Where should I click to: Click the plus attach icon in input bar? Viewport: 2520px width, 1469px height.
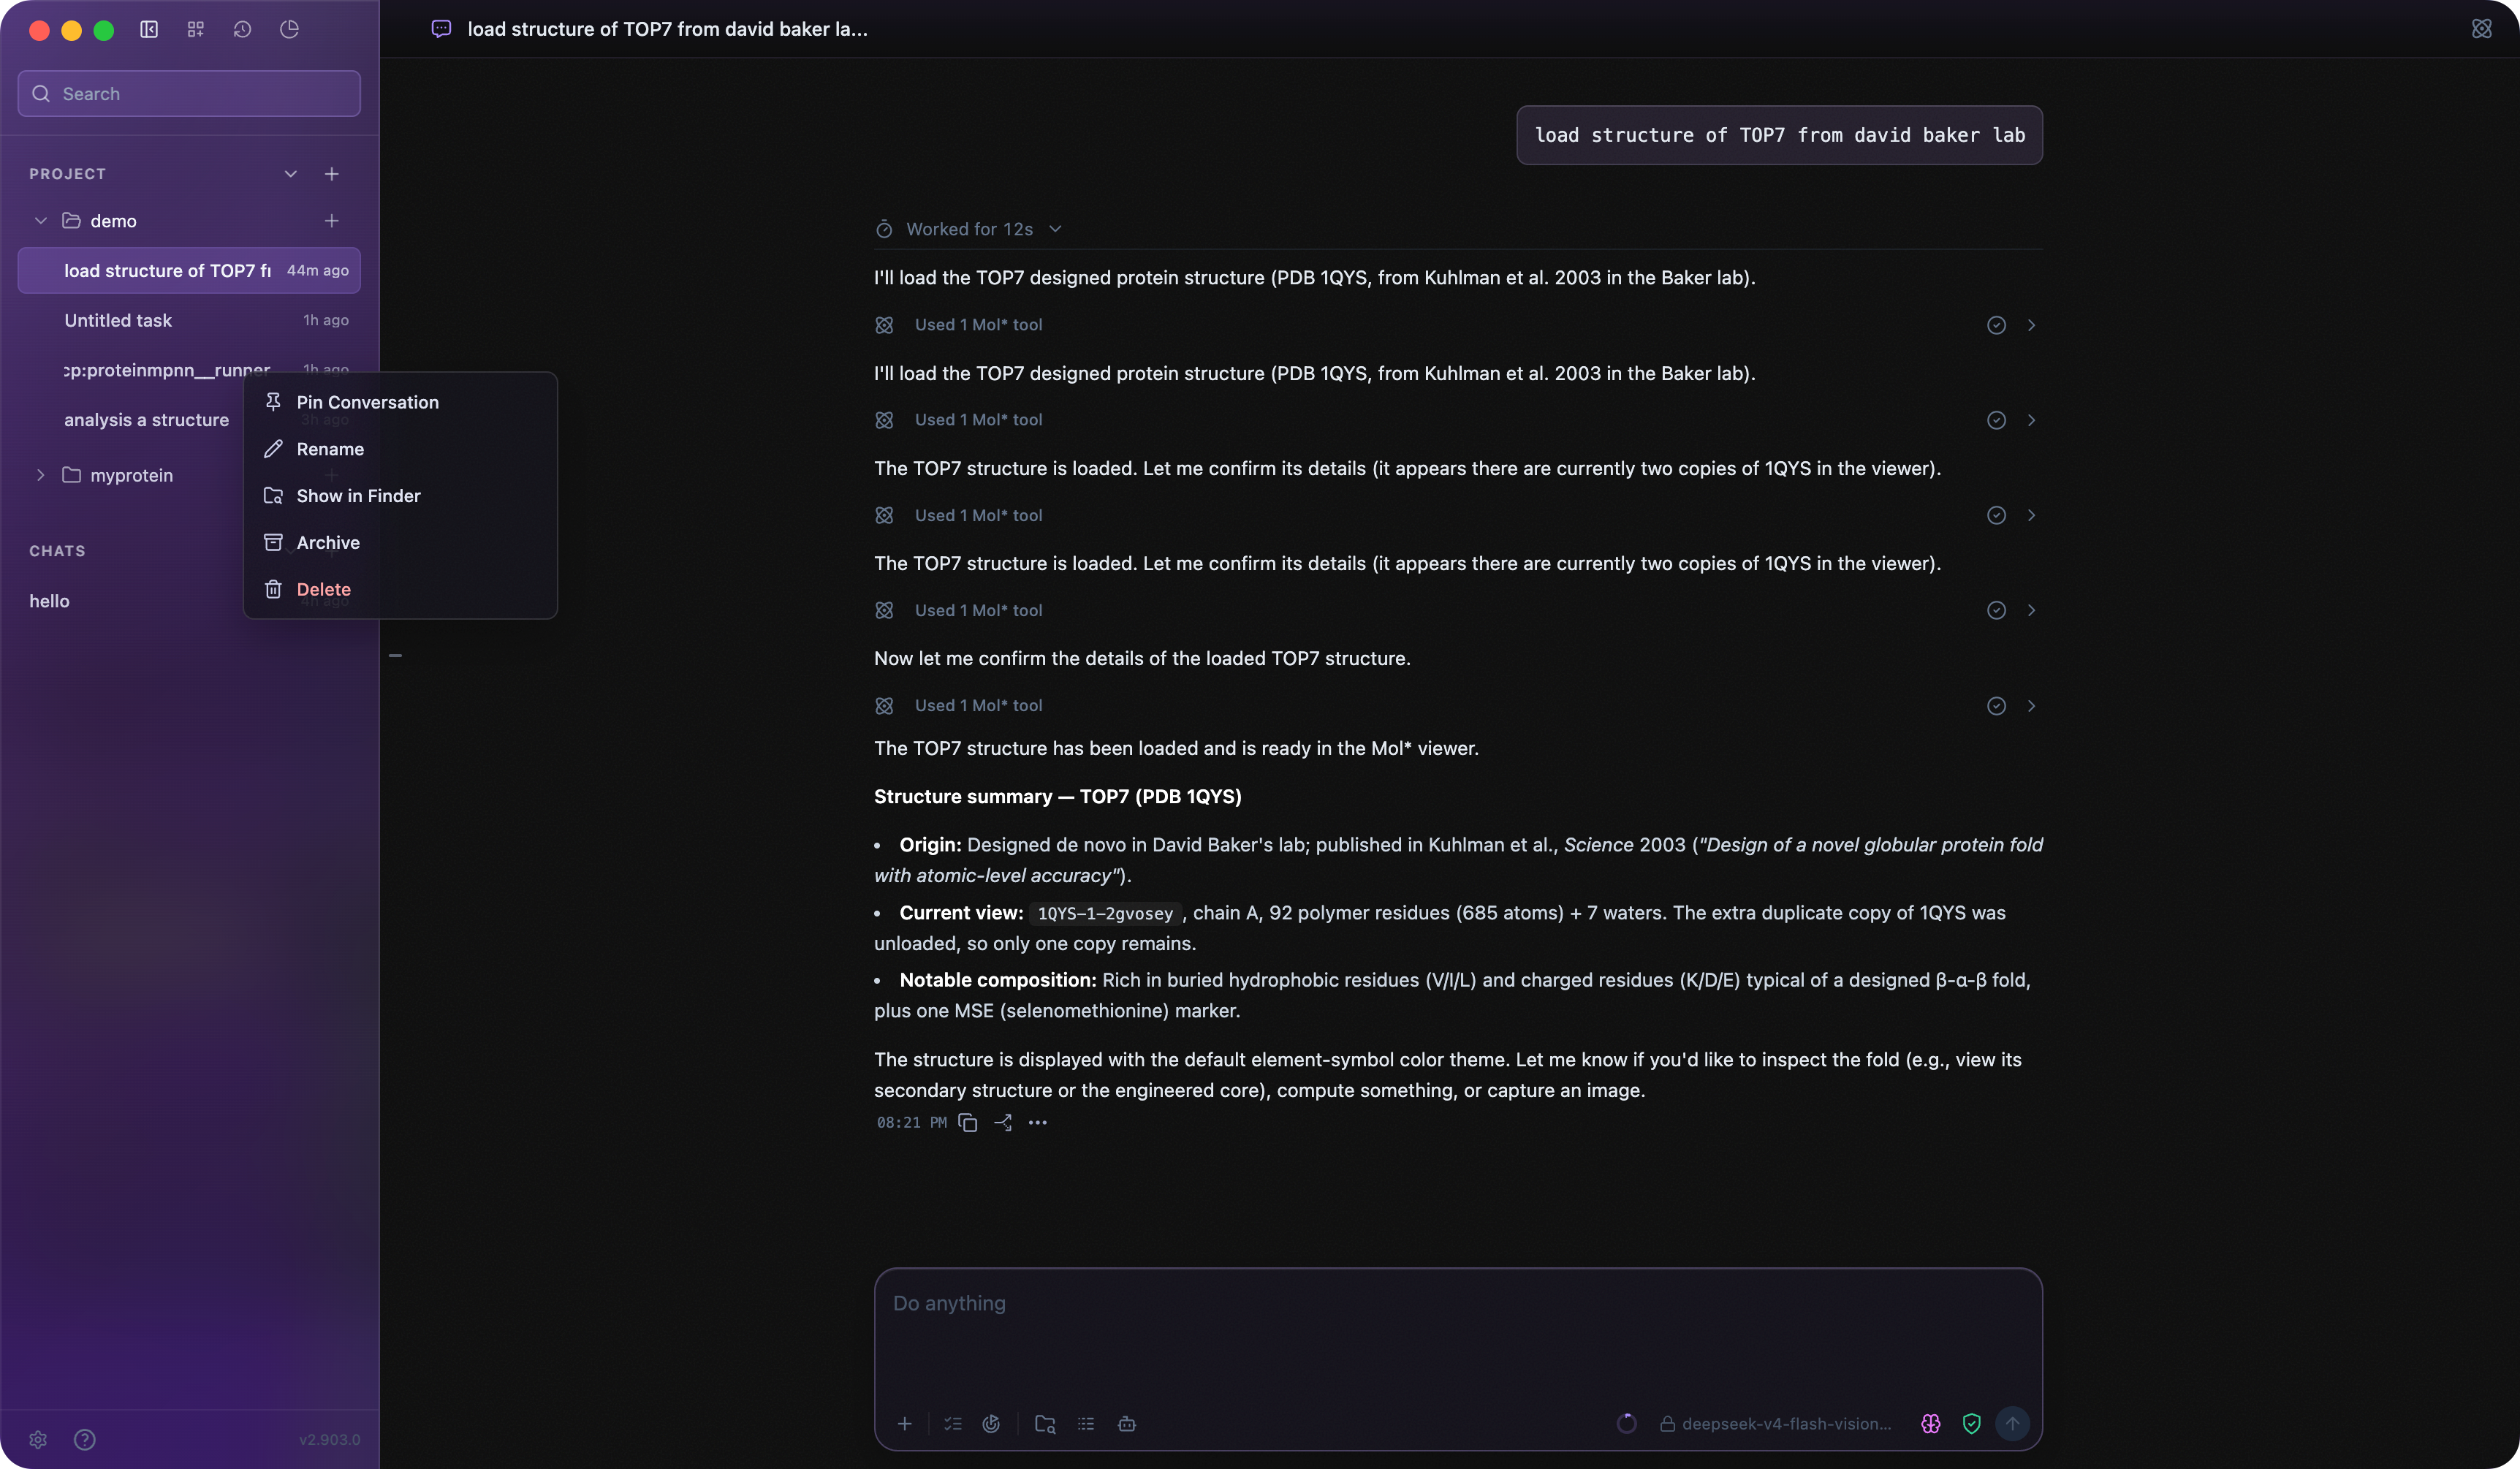point(904,1423)
